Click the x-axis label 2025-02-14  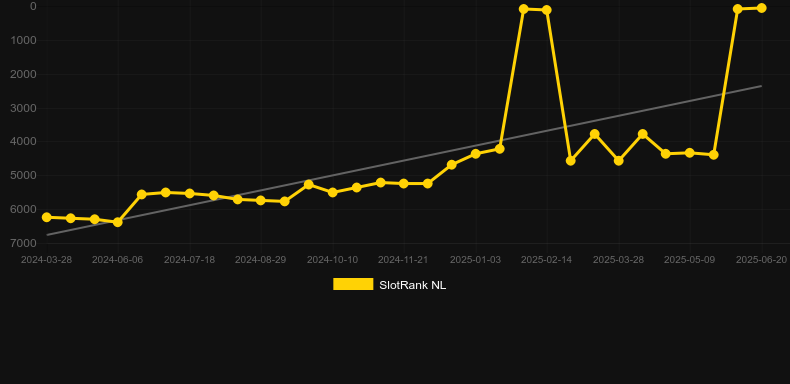coord(547,260)
